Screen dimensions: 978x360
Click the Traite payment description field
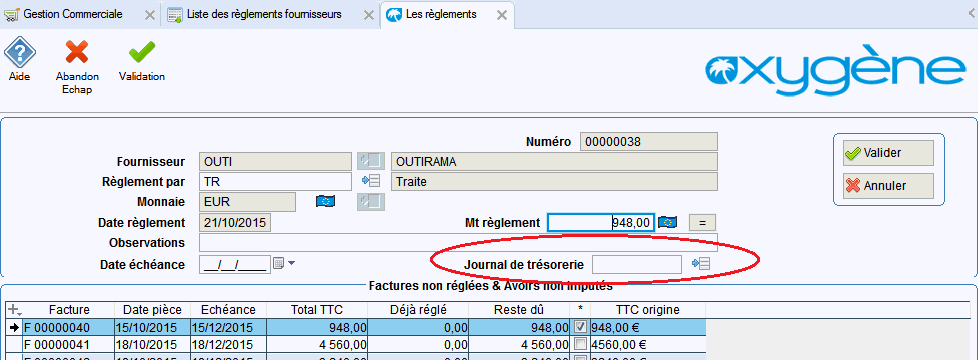point(554,182)
